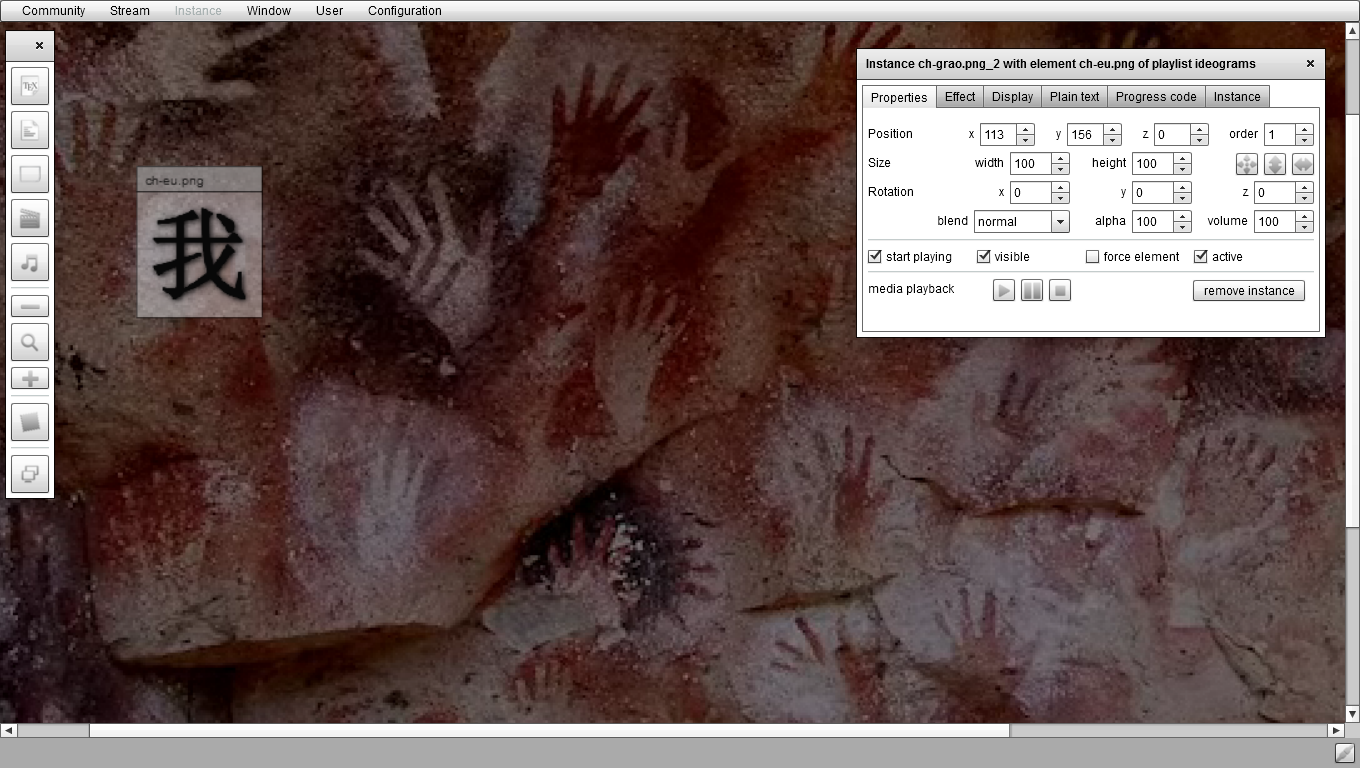Toggle the visible checkbox
Screen dimensions: 1360x768
[984, 256]
